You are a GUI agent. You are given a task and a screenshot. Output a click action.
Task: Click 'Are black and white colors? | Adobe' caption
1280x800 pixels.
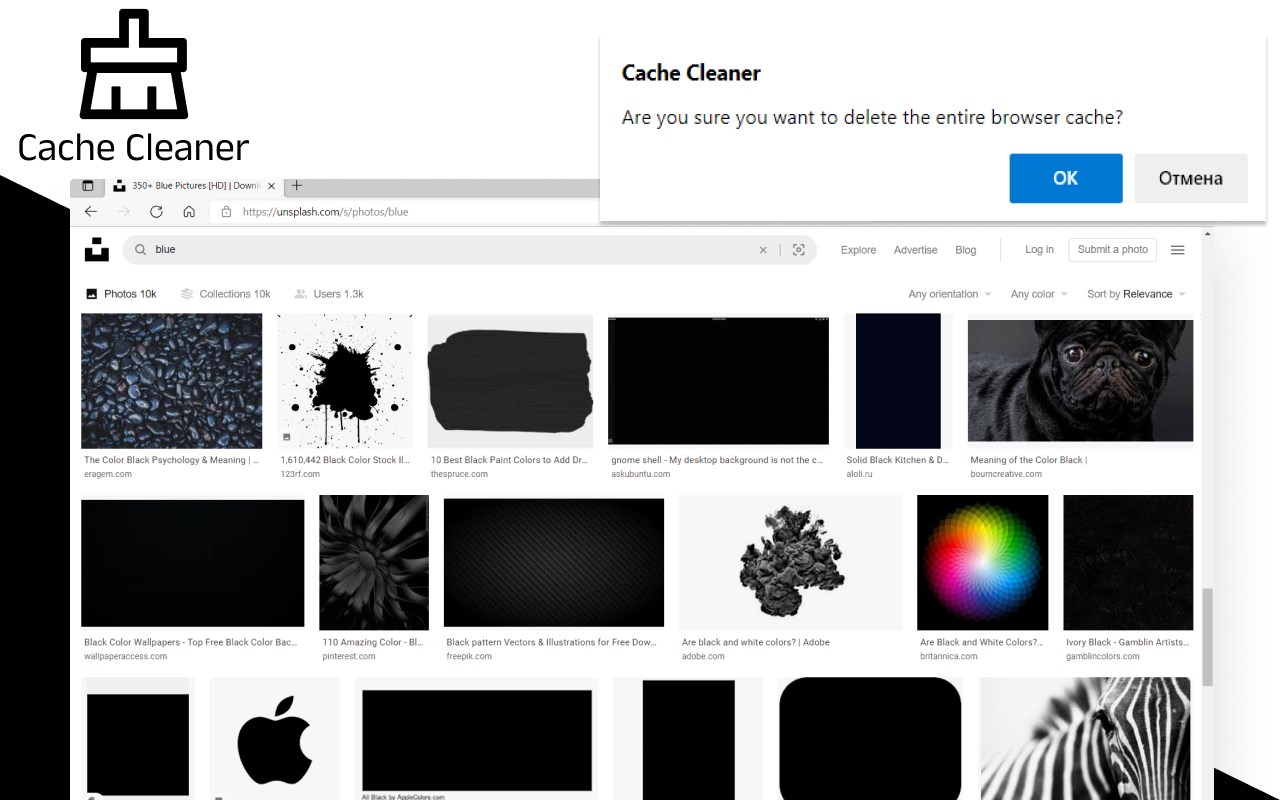[x=756, y=642]
